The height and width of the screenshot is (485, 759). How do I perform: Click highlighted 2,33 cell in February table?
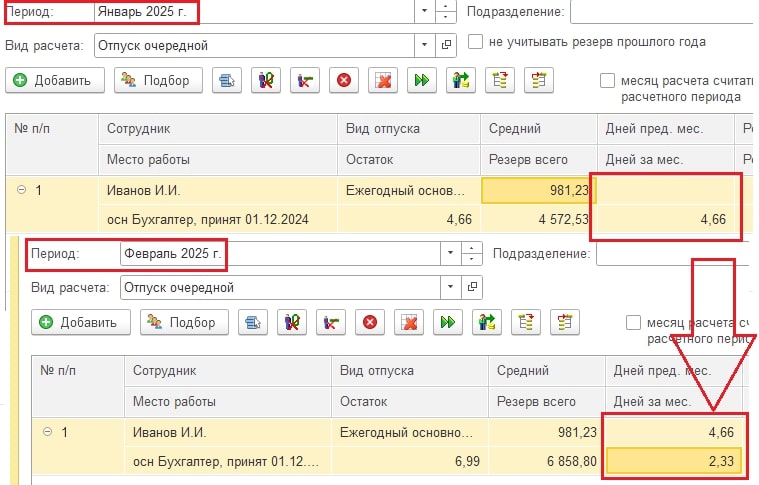coord(674,461)
